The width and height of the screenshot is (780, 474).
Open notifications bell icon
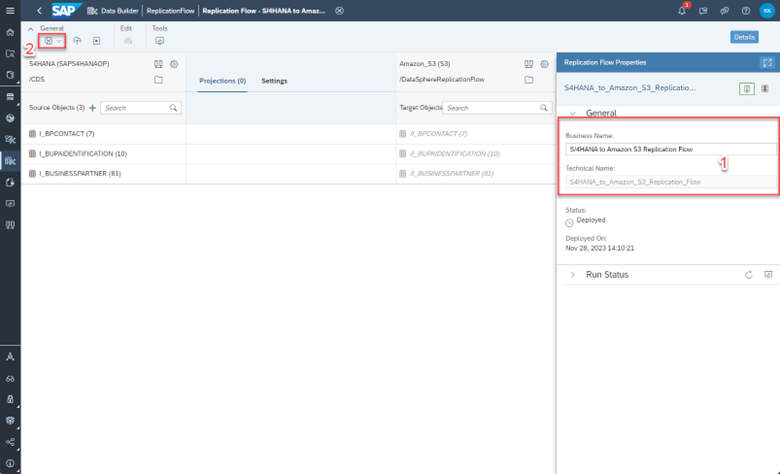click(x=682, y=10)
